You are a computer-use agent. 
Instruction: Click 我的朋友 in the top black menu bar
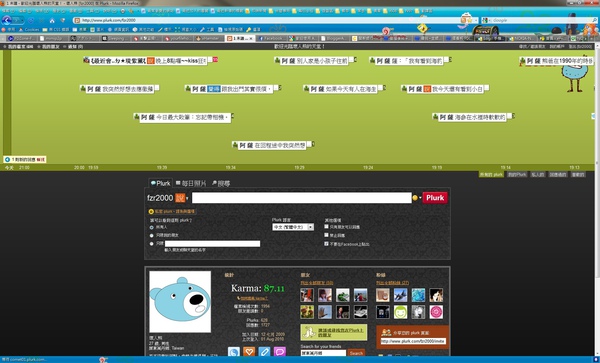[51, 47]
